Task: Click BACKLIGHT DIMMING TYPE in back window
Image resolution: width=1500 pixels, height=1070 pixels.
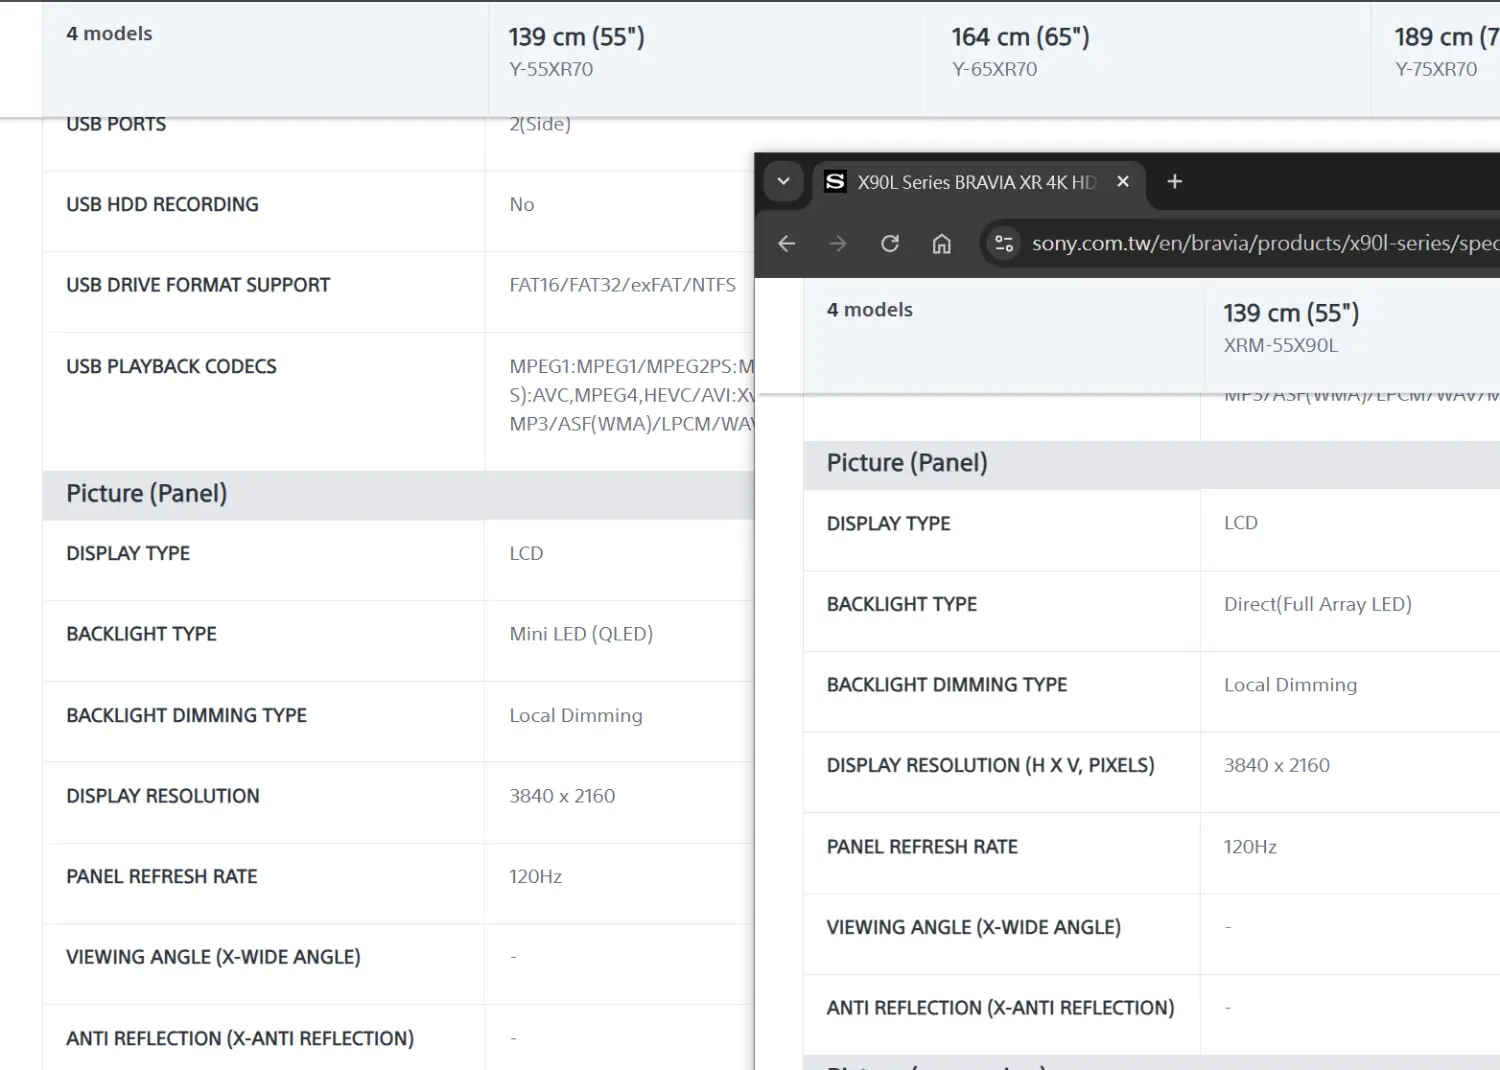Action: coord(186,715)
